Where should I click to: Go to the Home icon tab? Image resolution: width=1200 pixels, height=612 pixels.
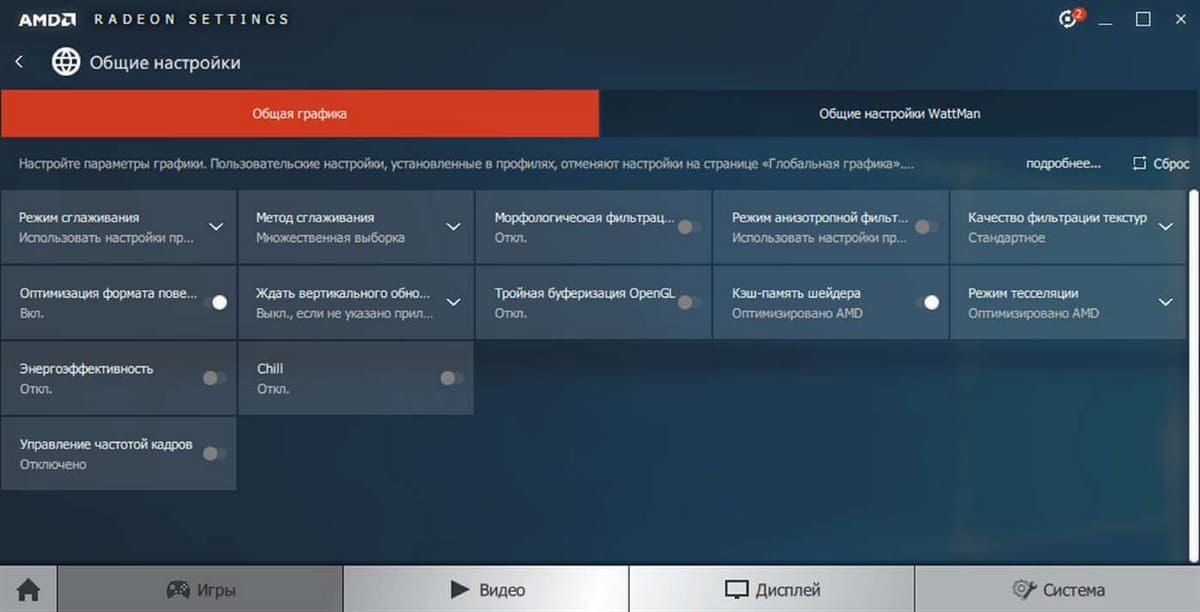28,589
